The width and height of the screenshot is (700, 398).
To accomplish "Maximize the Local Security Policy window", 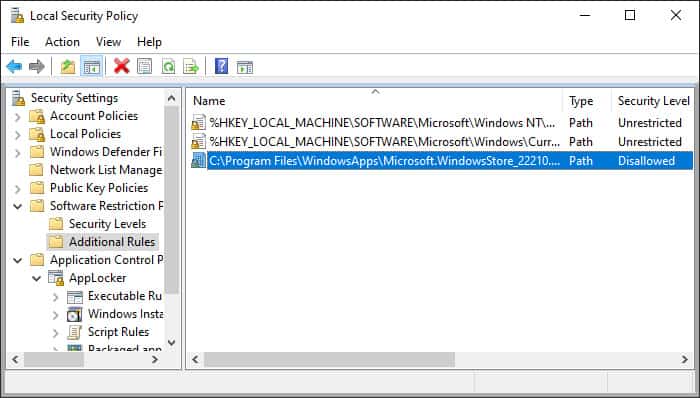I will (630, 16).
